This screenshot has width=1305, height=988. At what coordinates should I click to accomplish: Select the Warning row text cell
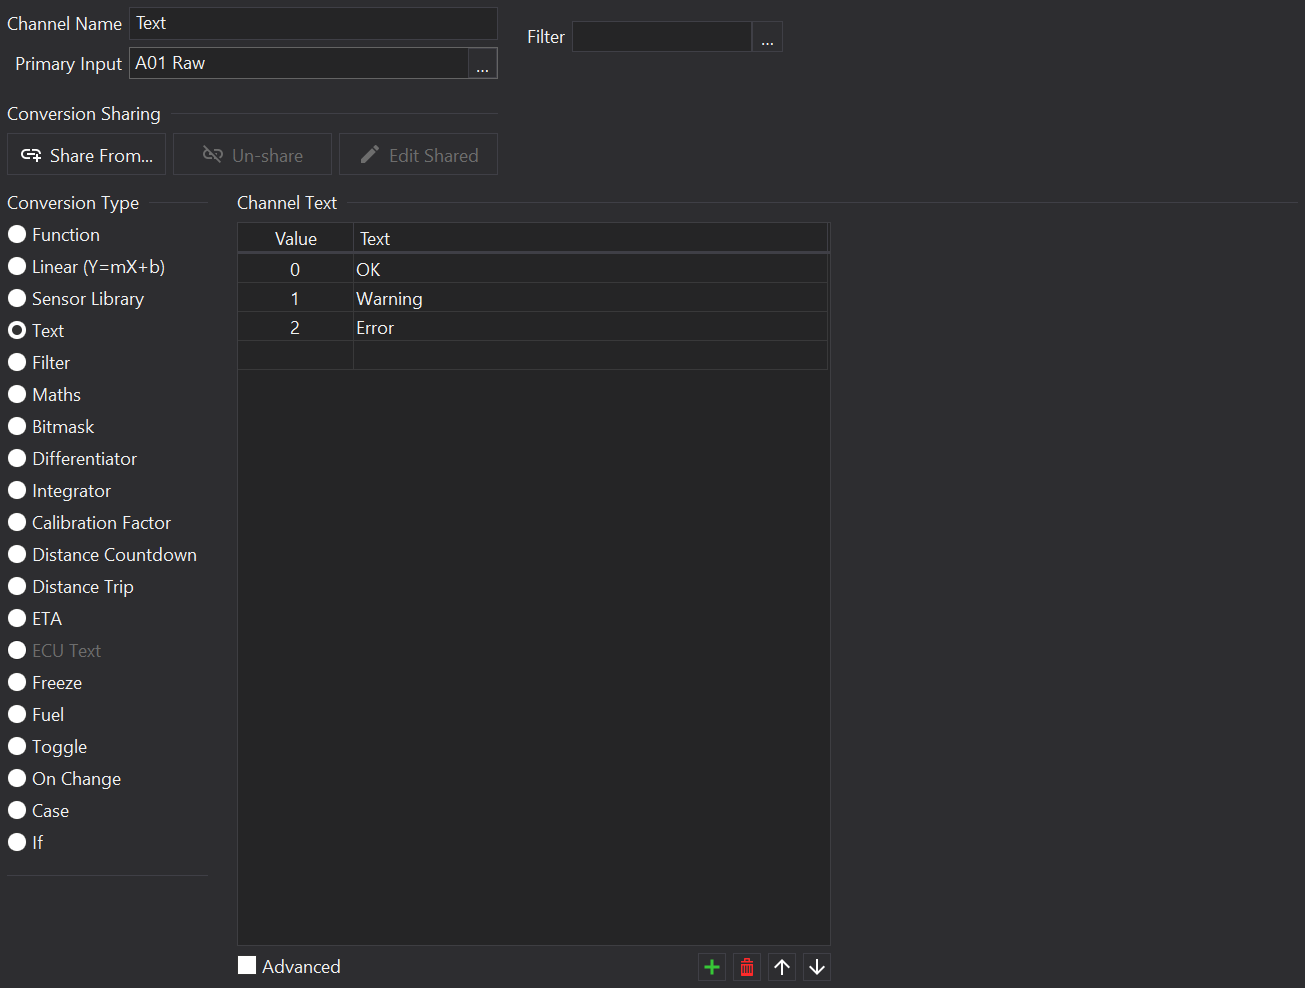coord(590,298)
